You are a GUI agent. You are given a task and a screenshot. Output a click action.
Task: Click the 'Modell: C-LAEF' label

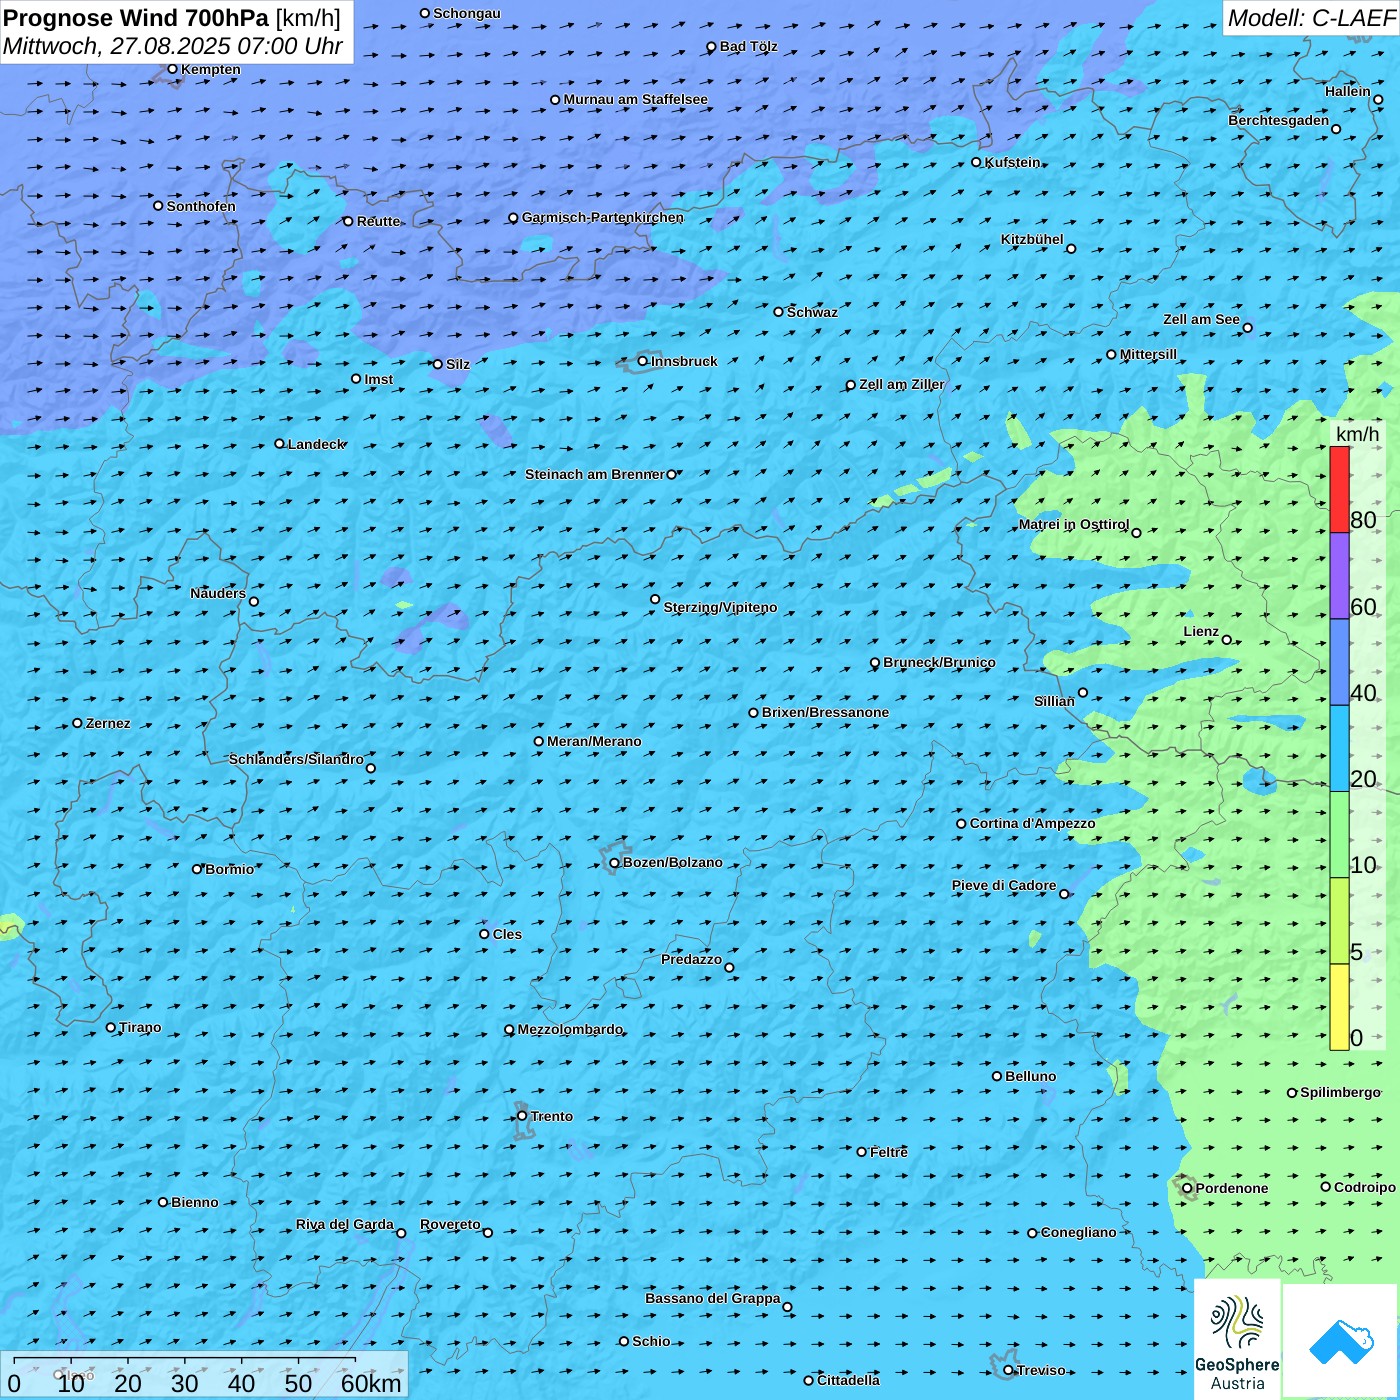point(1311,18)
